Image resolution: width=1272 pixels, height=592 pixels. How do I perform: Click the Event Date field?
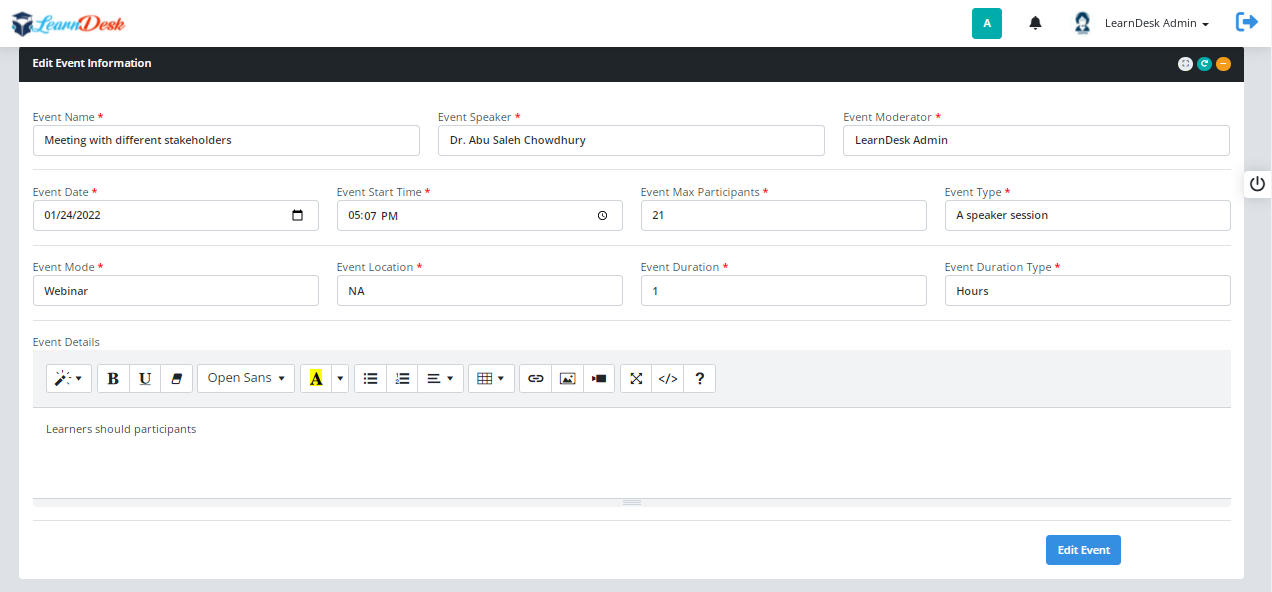click(176, 215)
